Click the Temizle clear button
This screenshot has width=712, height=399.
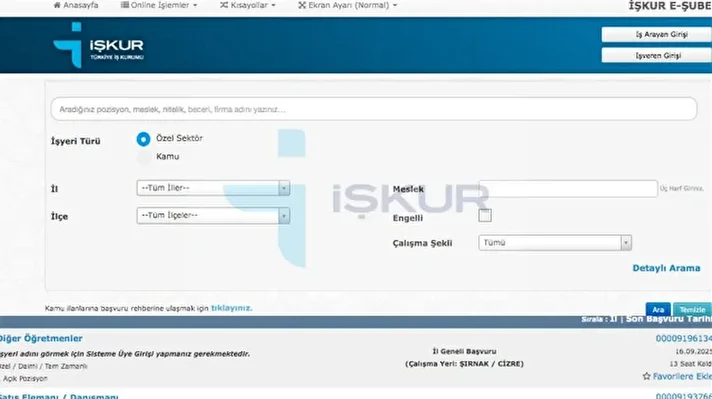(692, 310)
